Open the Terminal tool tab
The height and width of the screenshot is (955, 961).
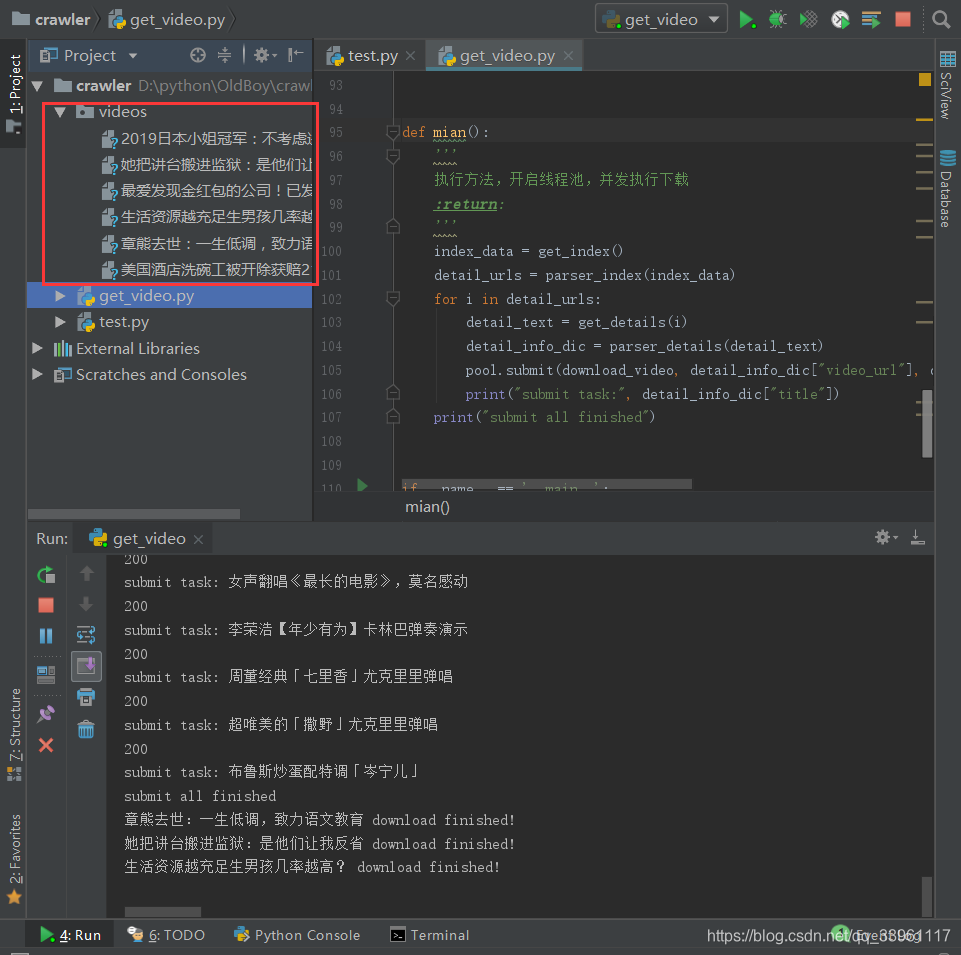pyautogui.click(x=430, y=935)
